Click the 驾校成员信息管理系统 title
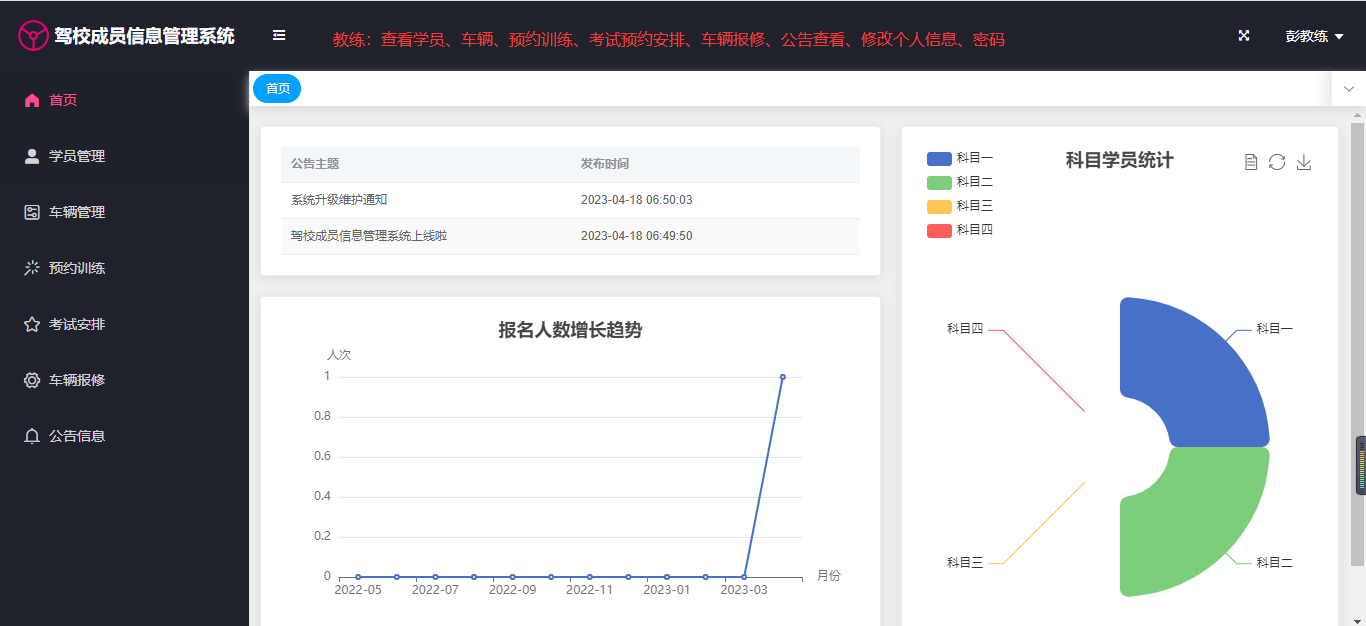 (144, 36)
